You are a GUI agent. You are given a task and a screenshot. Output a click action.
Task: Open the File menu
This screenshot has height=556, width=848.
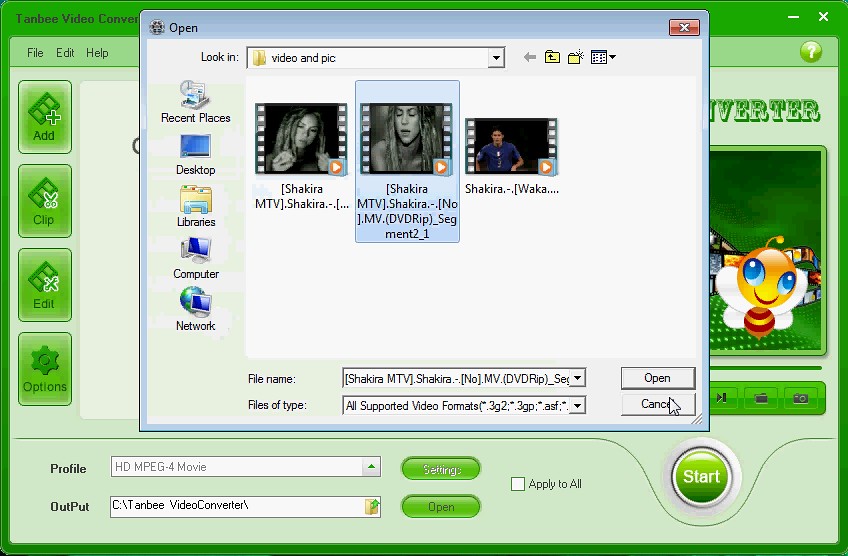35,53
